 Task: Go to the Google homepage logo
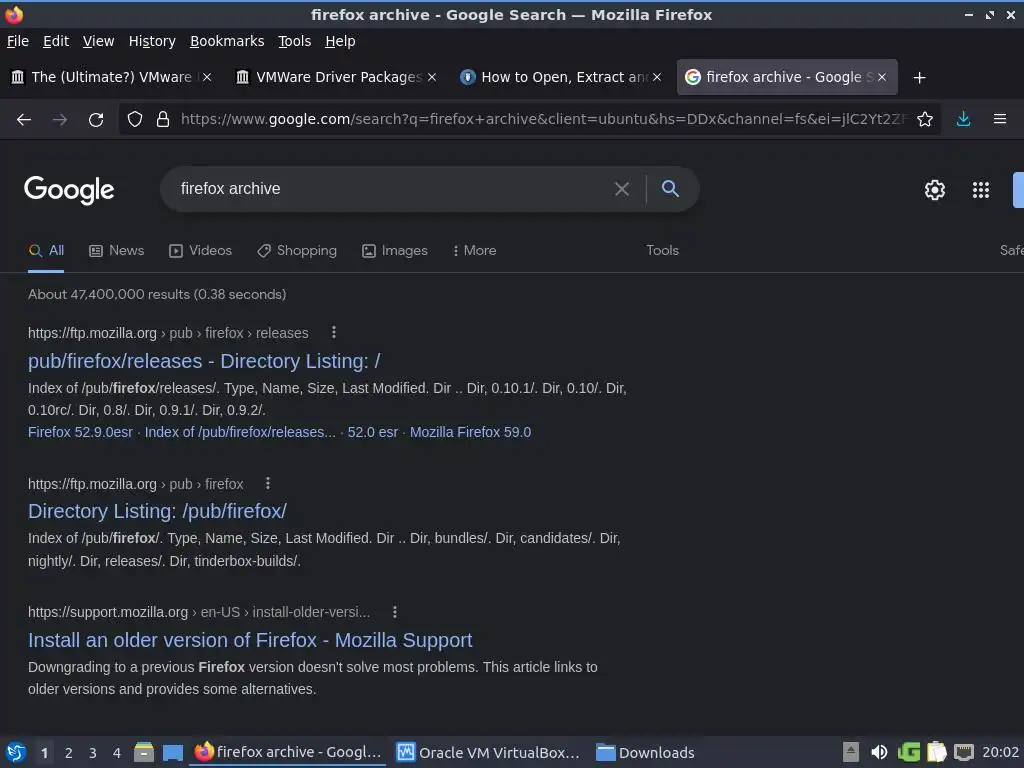[x=69, y=190]
